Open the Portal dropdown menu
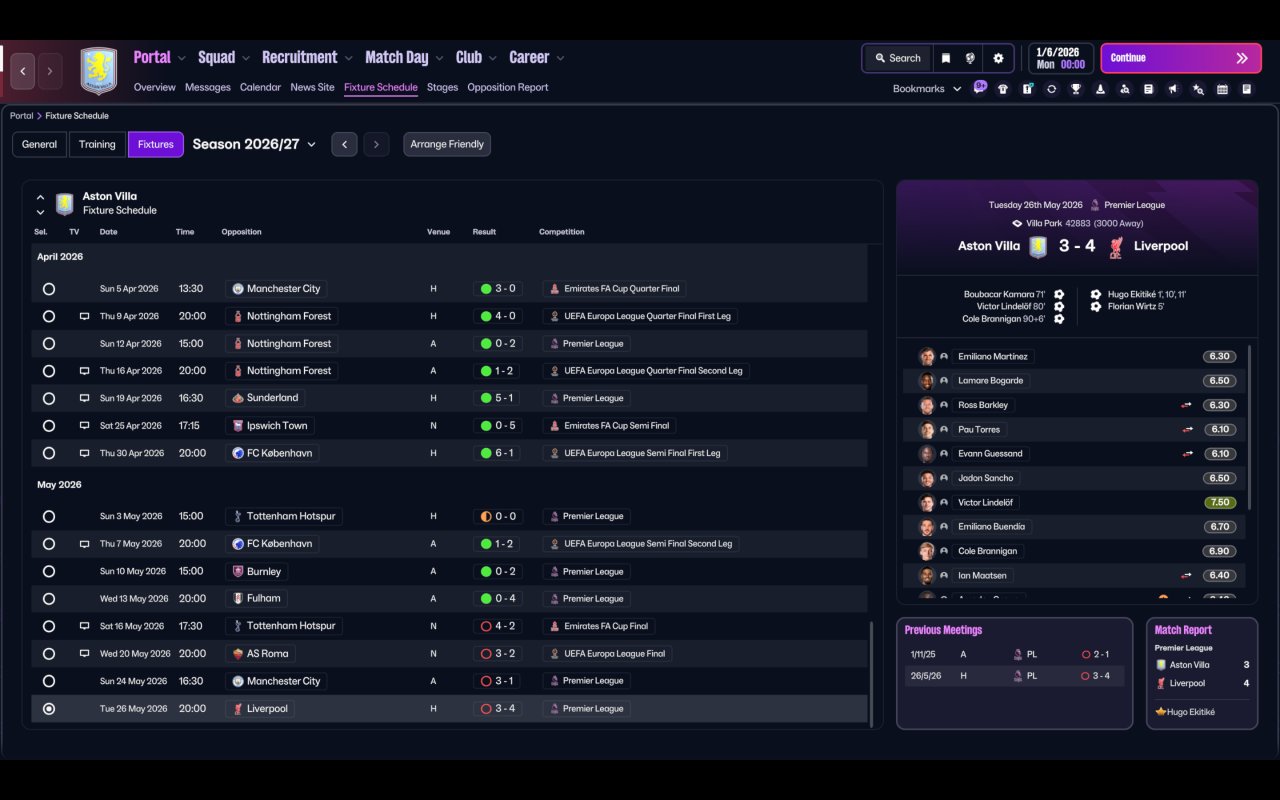Screen dimensions: 1280x800 (159, 58)
